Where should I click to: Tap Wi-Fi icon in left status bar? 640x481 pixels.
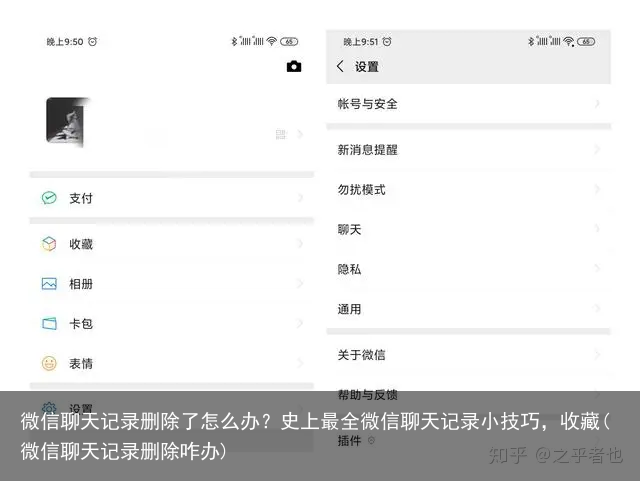tap(271, 41)
